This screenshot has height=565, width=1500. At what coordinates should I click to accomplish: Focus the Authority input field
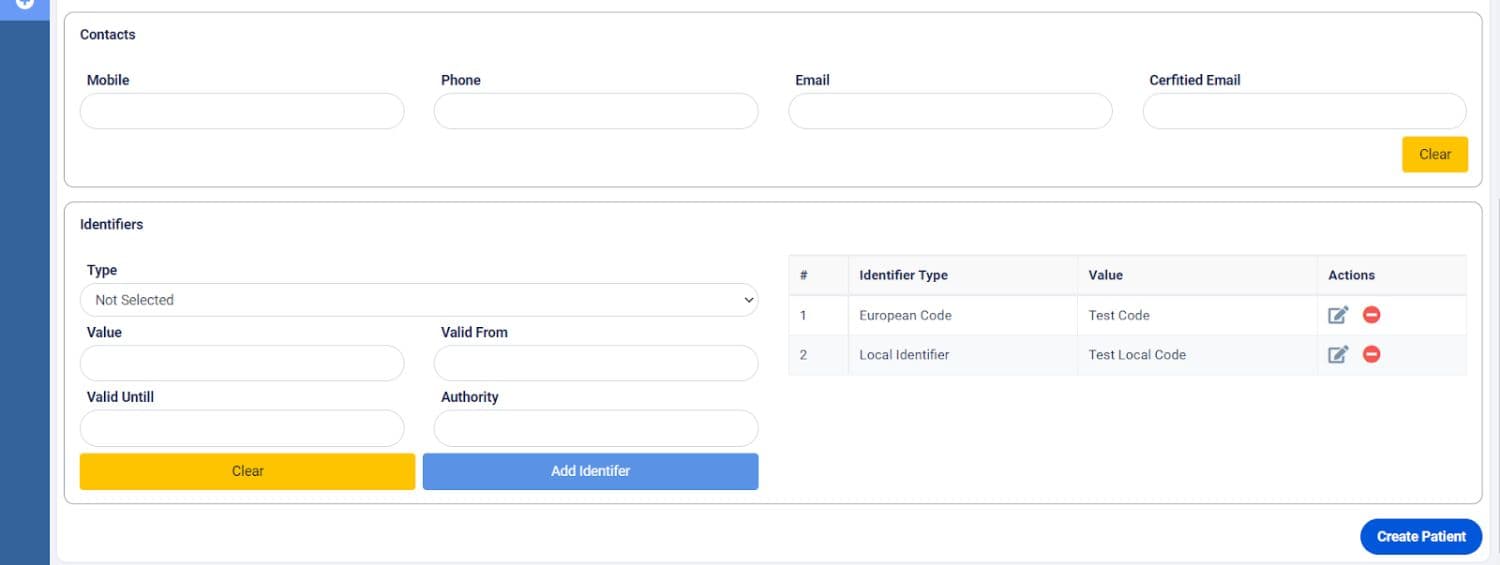pyautogui.click(x=596, y=428)
